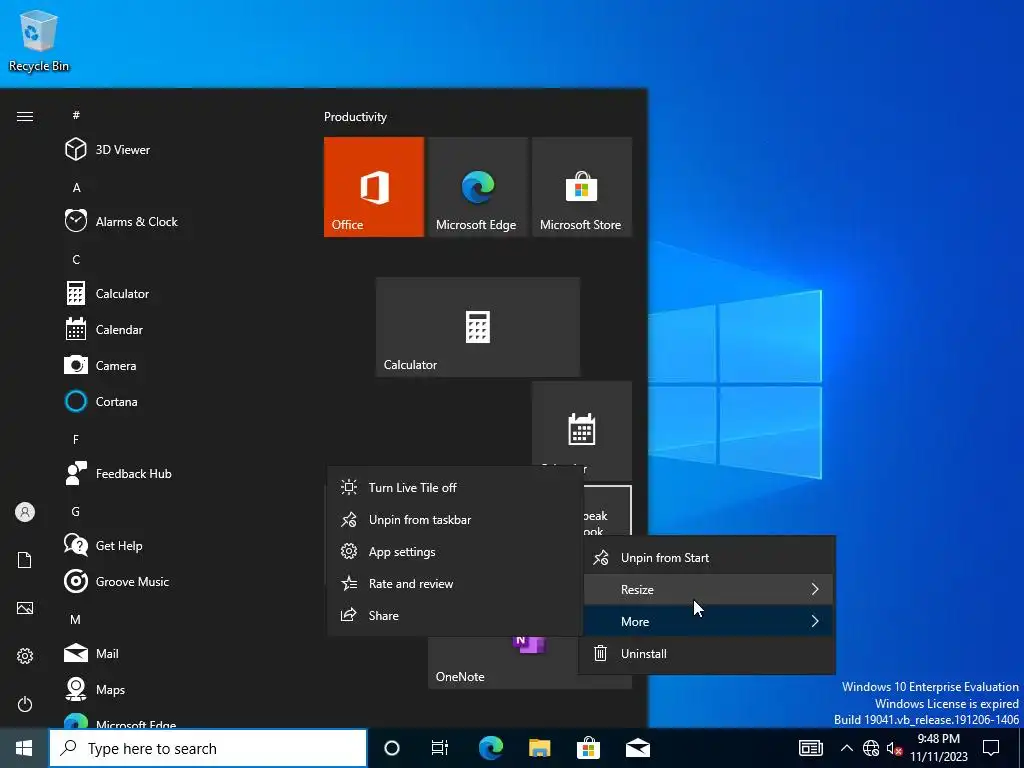
Task: Click the M letter group header
Action: pyautogui.click(x=76, y=619)
